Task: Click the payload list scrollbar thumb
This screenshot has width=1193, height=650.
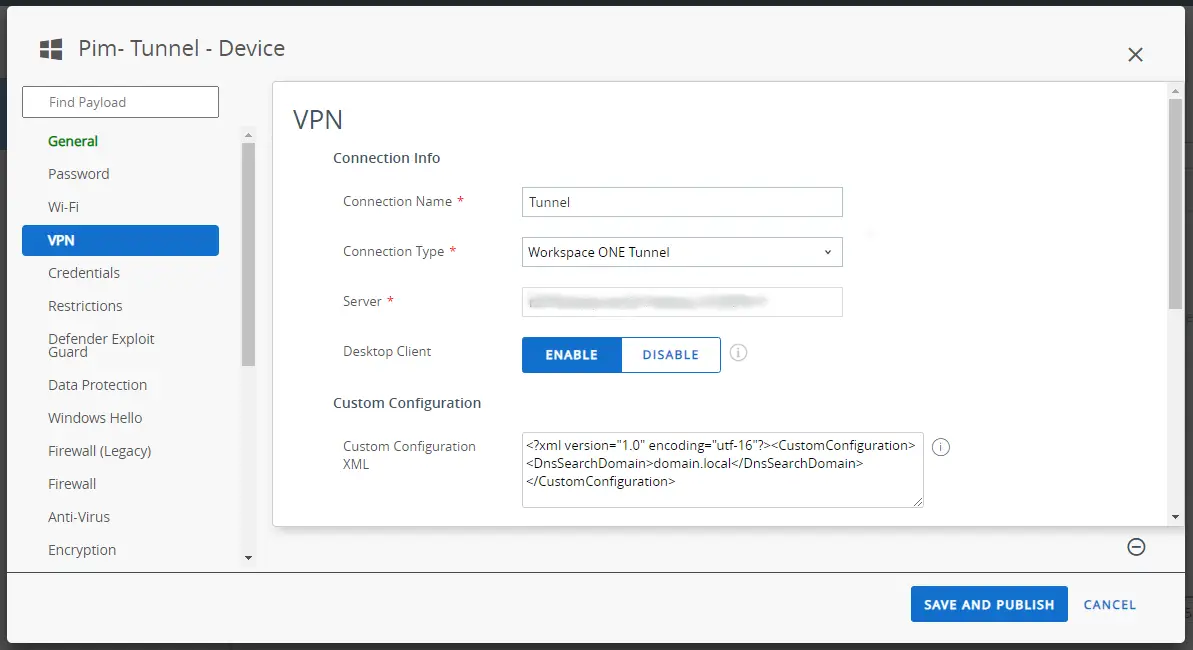Action: coord(248,254)
